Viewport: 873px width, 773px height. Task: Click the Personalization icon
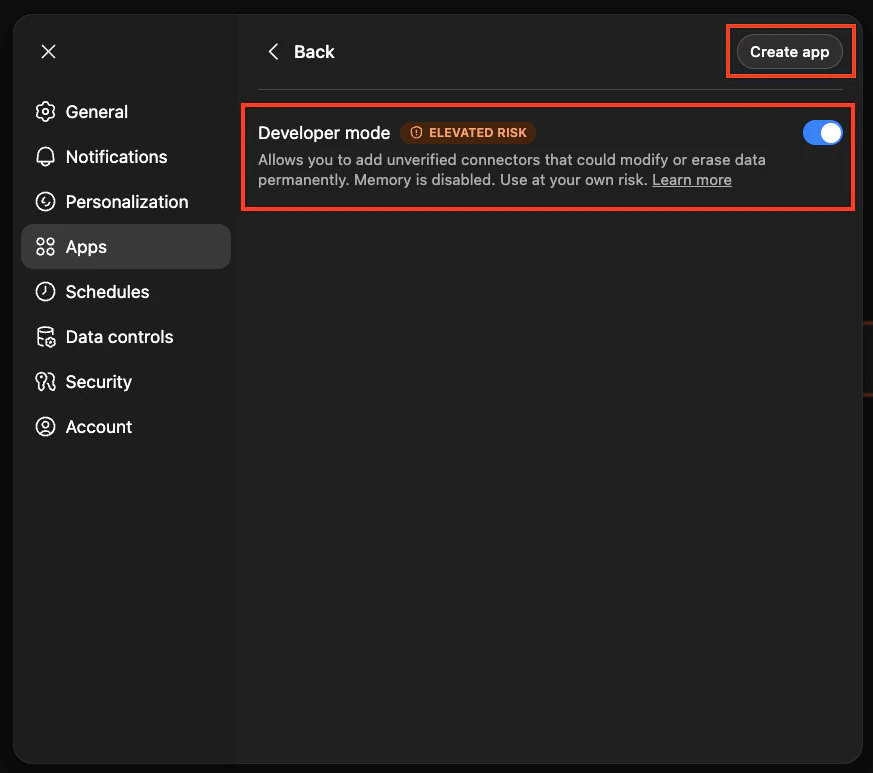click(x=46, y=202)
